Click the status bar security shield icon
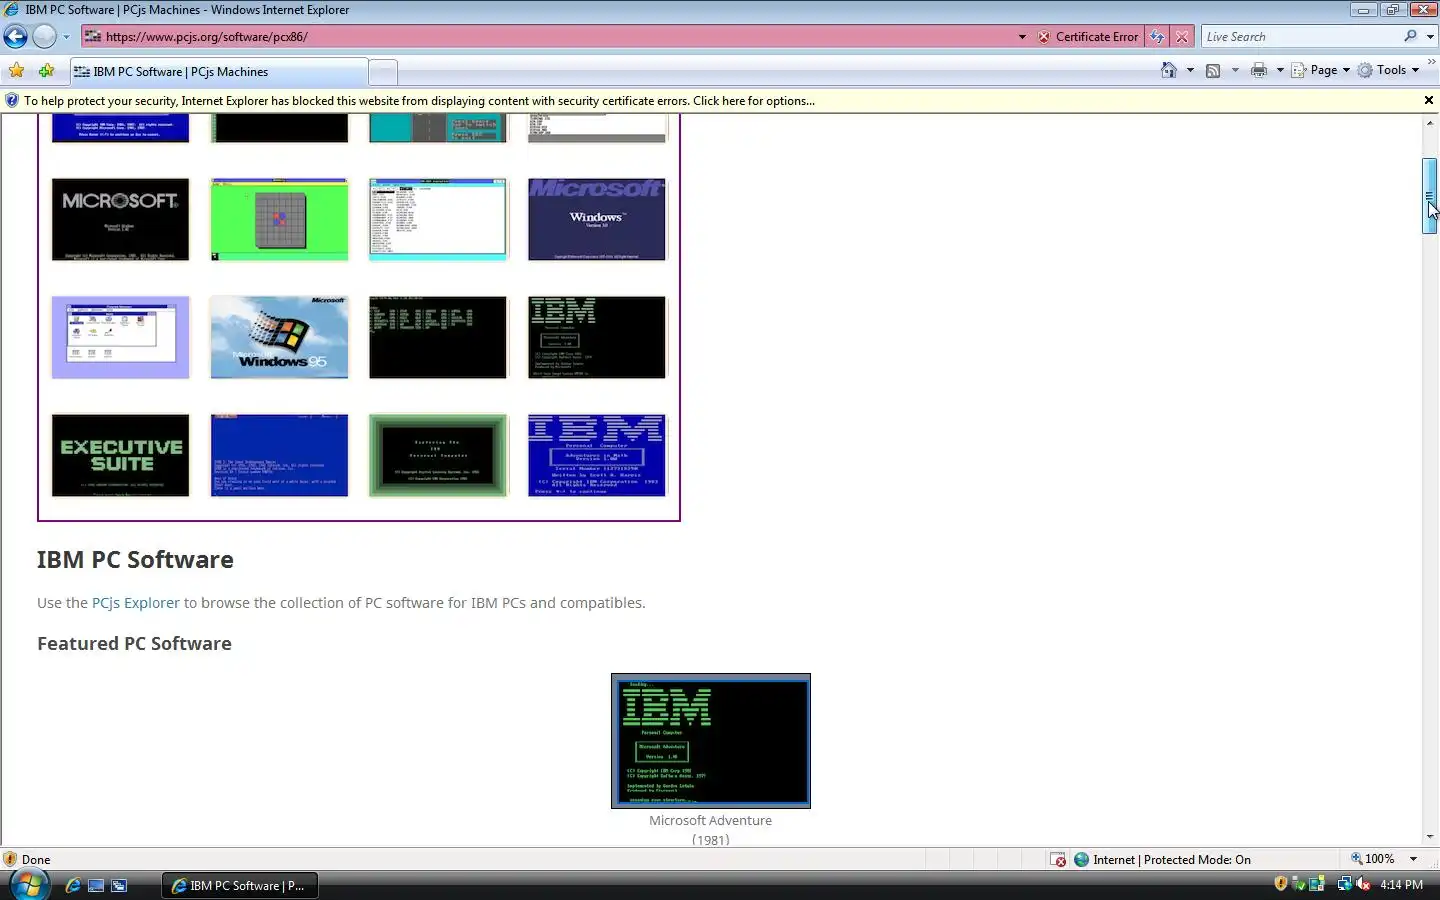Viewport: 1440px width, 900px height. 10,859
